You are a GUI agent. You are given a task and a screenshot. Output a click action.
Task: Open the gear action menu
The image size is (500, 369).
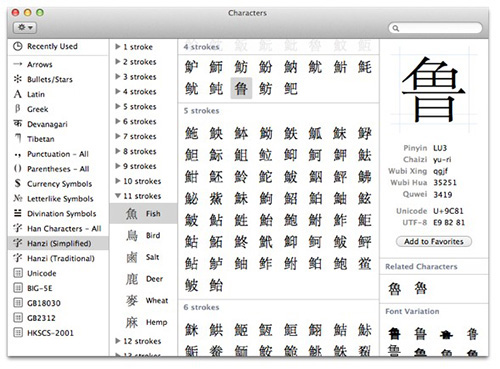(x=25, y=27)
